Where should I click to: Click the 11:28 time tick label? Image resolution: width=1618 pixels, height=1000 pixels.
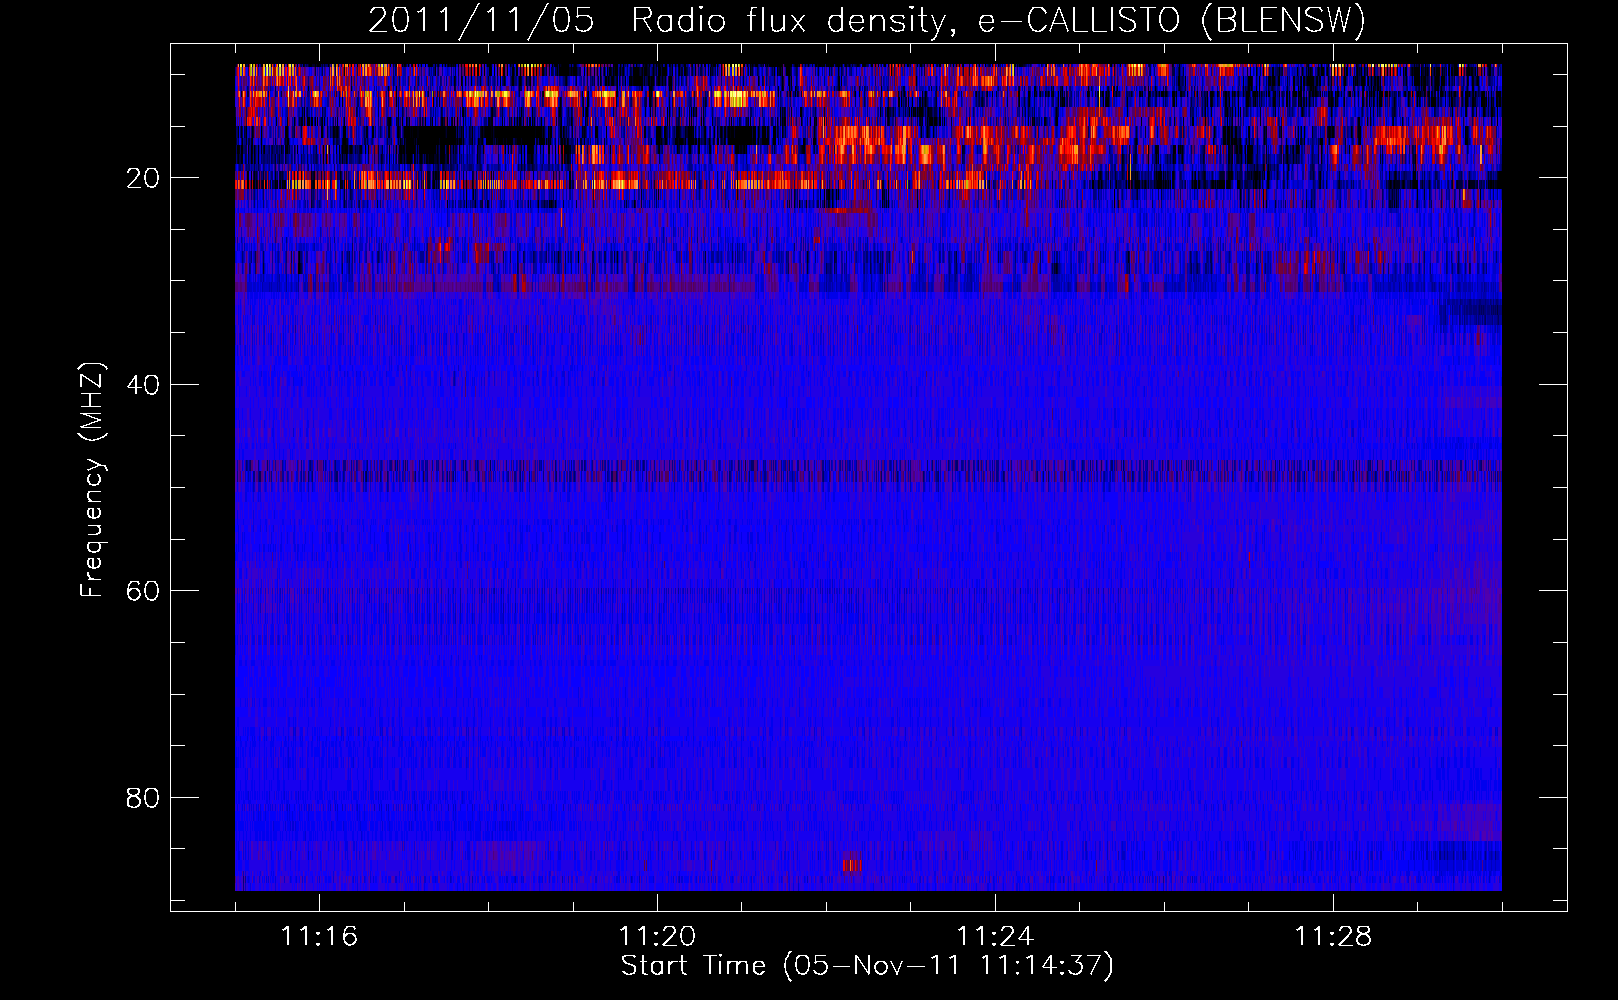pyautogui.click(x=1333, y=937)
